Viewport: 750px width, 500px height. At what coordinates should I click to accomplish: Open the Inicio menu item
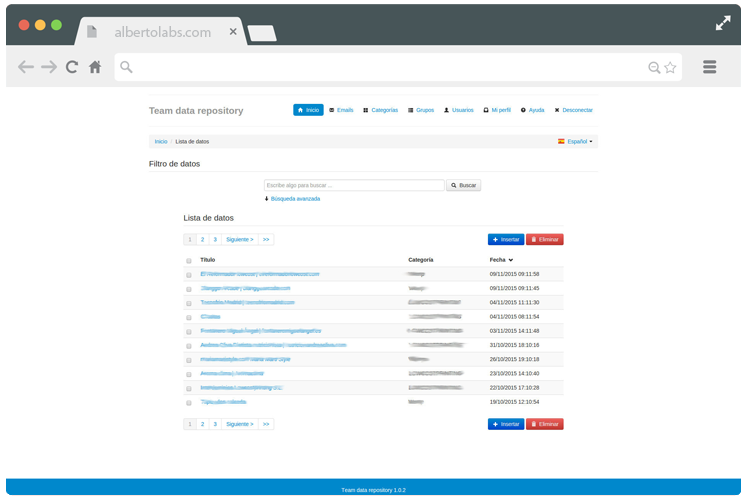click(308, 110)
